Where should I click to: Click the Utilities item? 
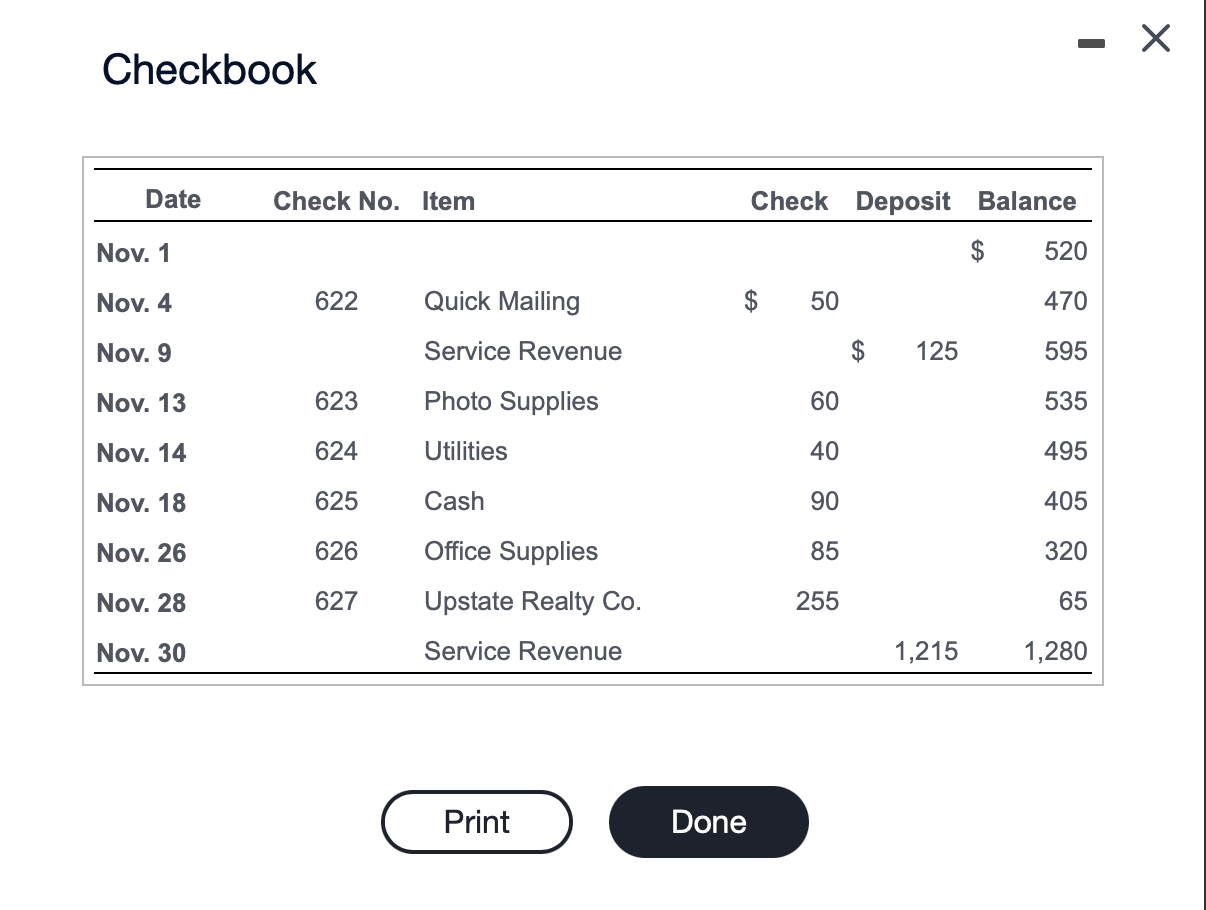click(x=465, y=451)
